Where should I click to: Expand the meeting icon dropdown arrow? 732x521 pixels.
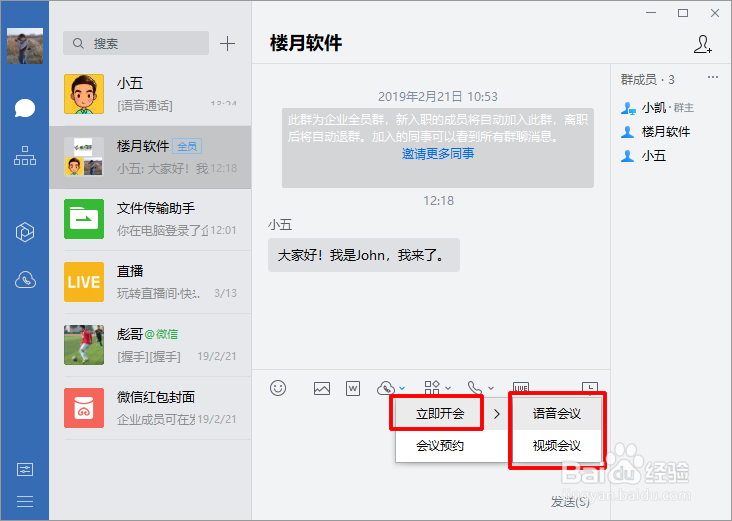pyautogui.click(x=402, y=388)
